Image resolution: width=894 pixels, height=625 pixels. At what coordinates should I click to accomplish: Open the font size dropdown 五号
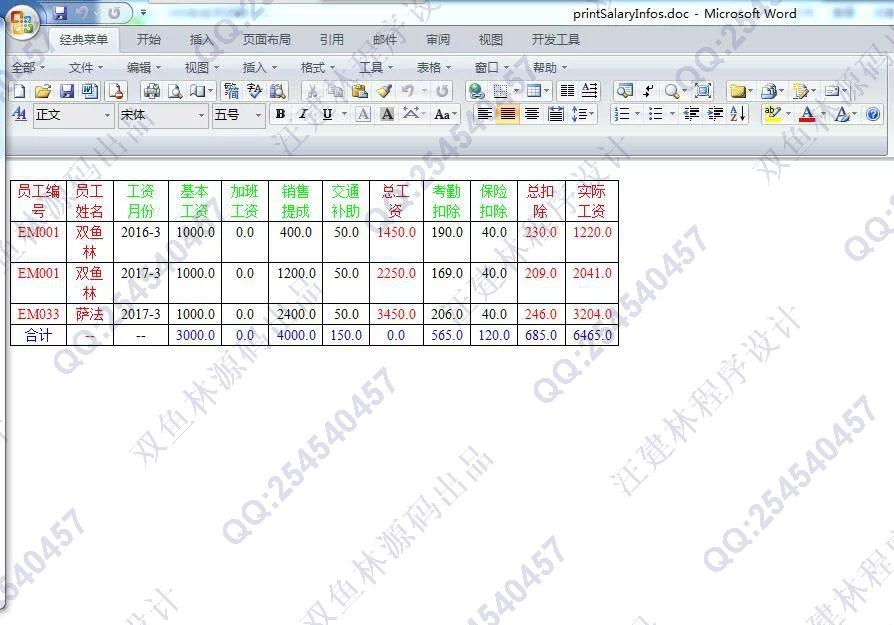tap(238, 115)
